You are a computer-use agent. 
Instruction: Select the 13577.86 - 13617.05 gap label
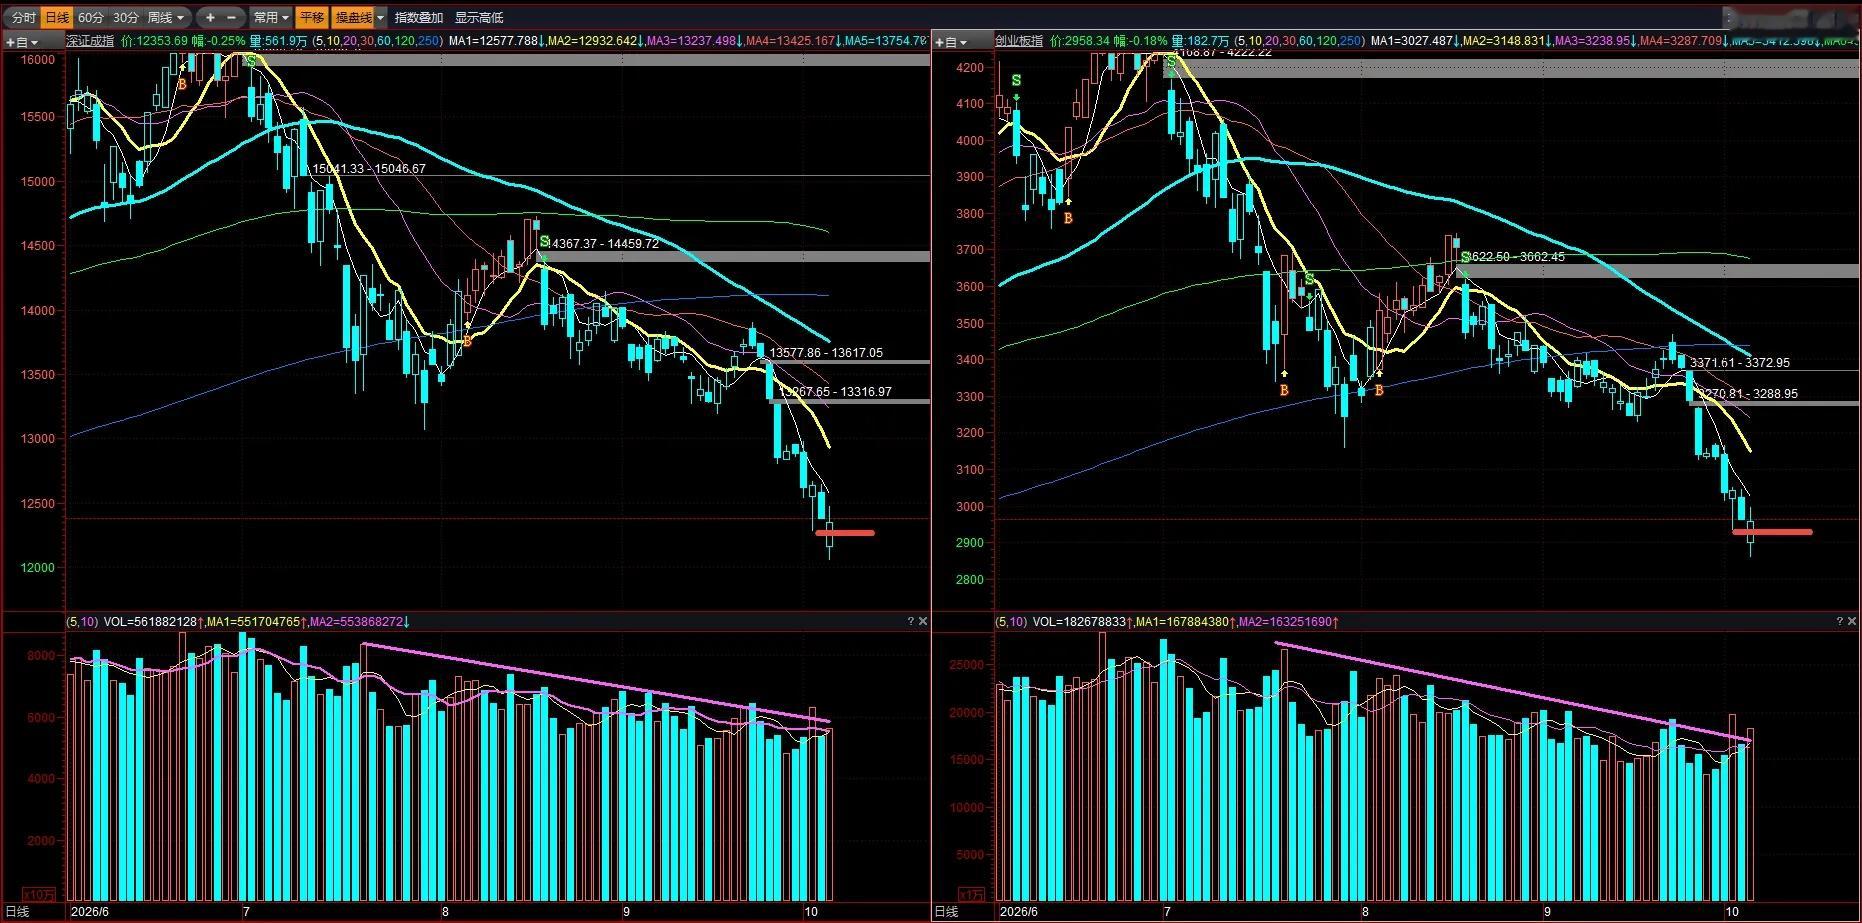point(826,353)
